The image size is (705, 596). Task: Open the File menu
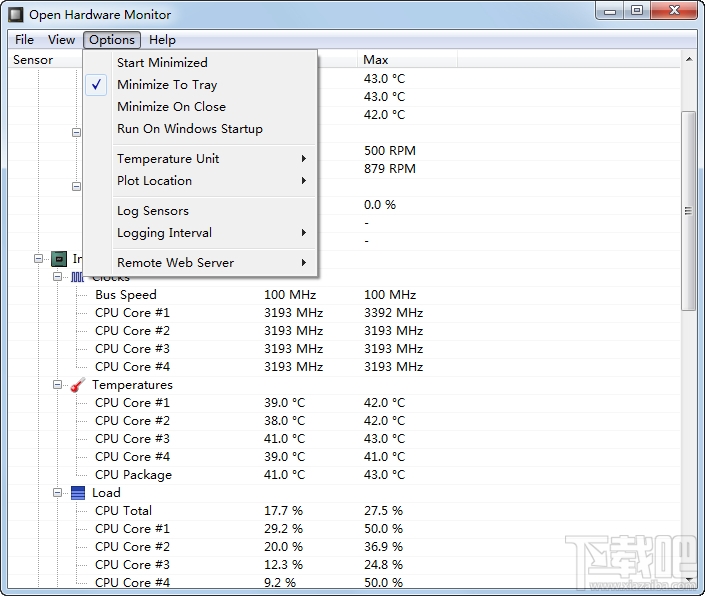(x=24, y=40)
